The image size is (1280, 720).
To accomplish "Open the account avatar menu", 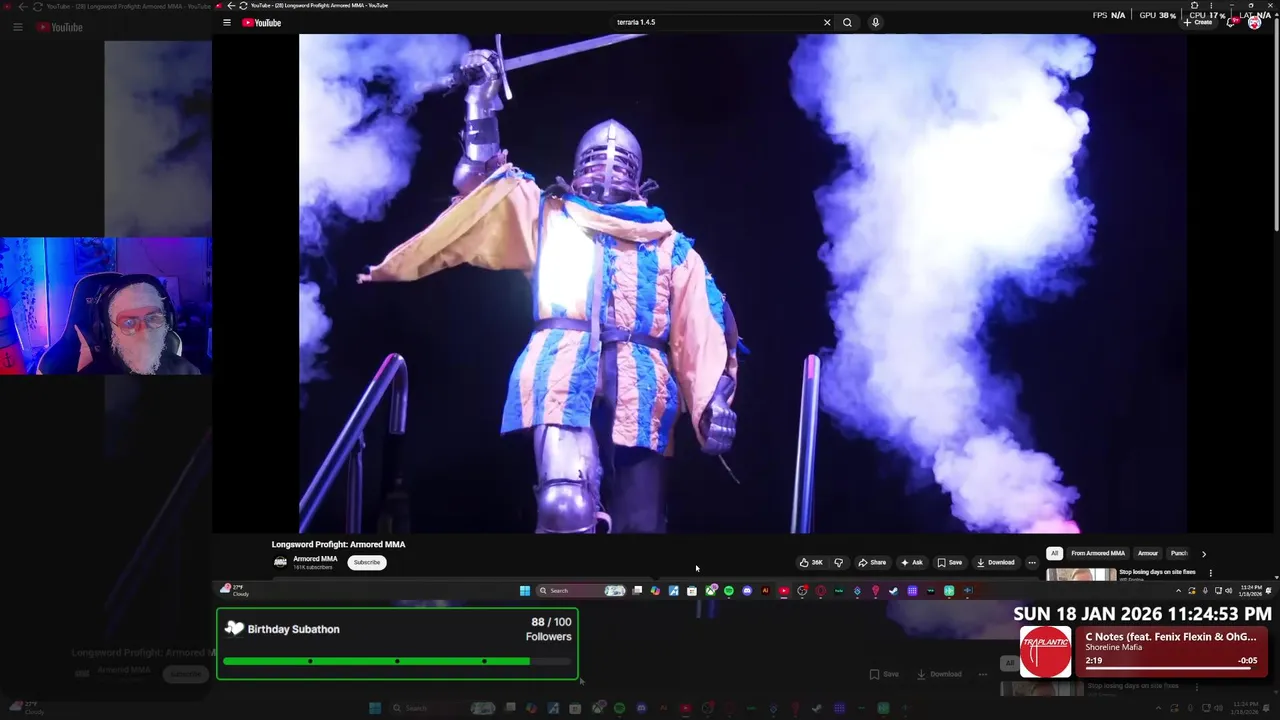I will (x=1254, y=22).
